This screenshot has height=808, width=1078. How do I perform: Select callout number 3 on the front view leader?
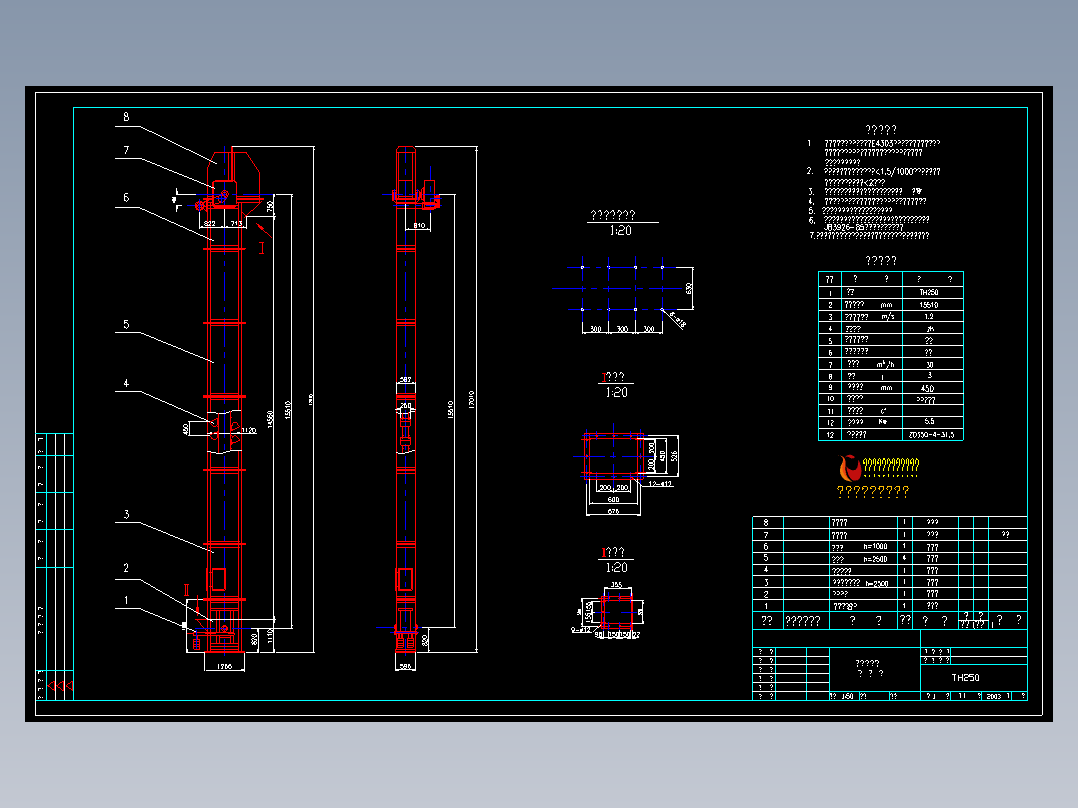tap(126, 514)
